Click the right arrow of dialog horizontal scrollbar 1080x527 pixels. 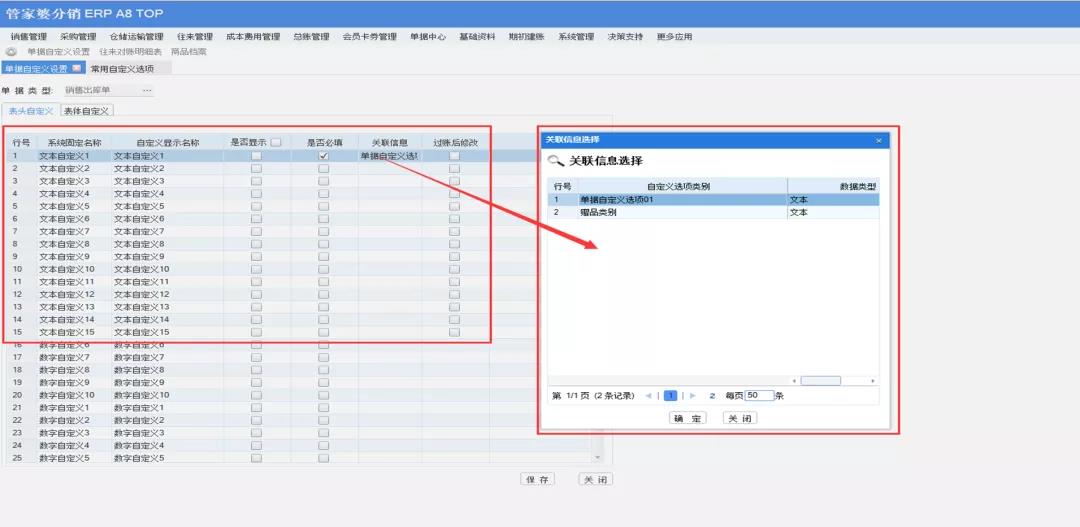click(x=873, y=381)
